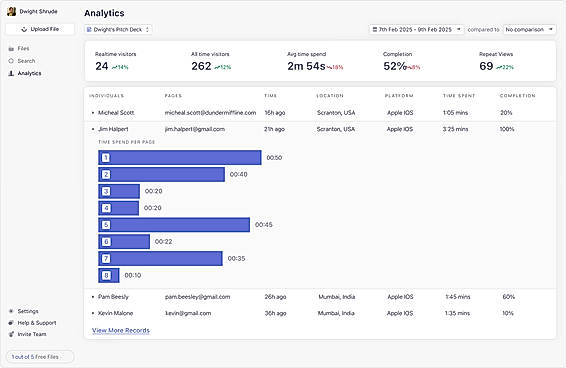Click the Completion 52% stat

coord(395,66)
